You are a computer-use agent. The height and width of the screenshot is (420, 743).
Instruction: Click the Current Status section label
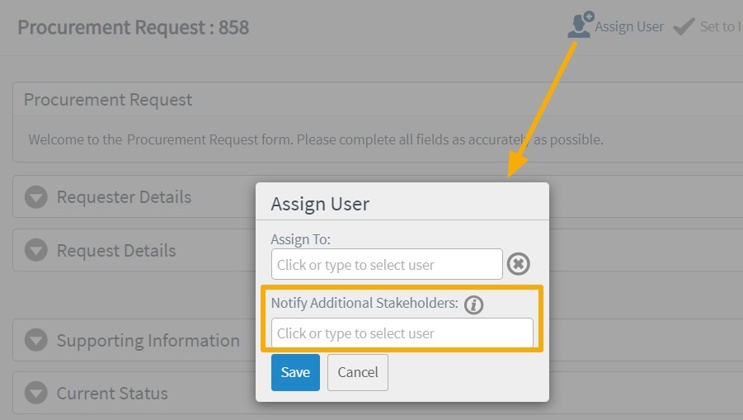(x=112, y=393)
